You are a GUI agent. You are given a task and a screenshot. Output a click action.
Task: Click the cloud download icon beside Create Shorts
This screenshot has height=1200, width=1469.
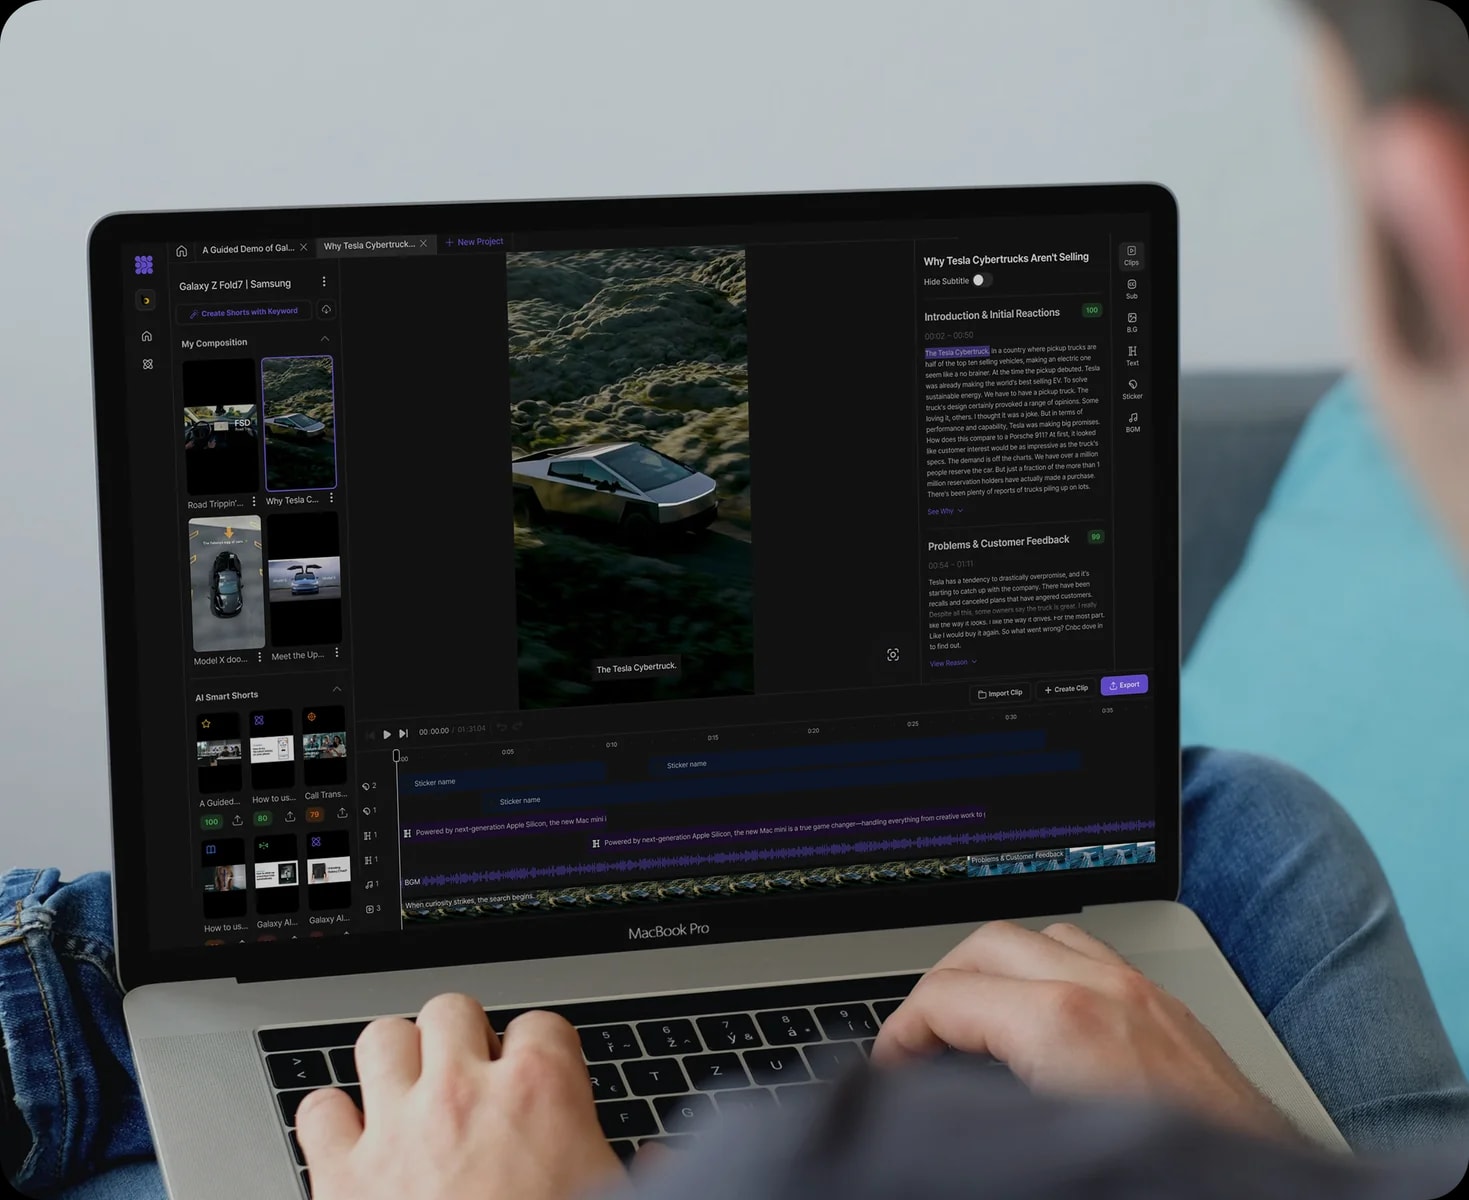[326, 310]
